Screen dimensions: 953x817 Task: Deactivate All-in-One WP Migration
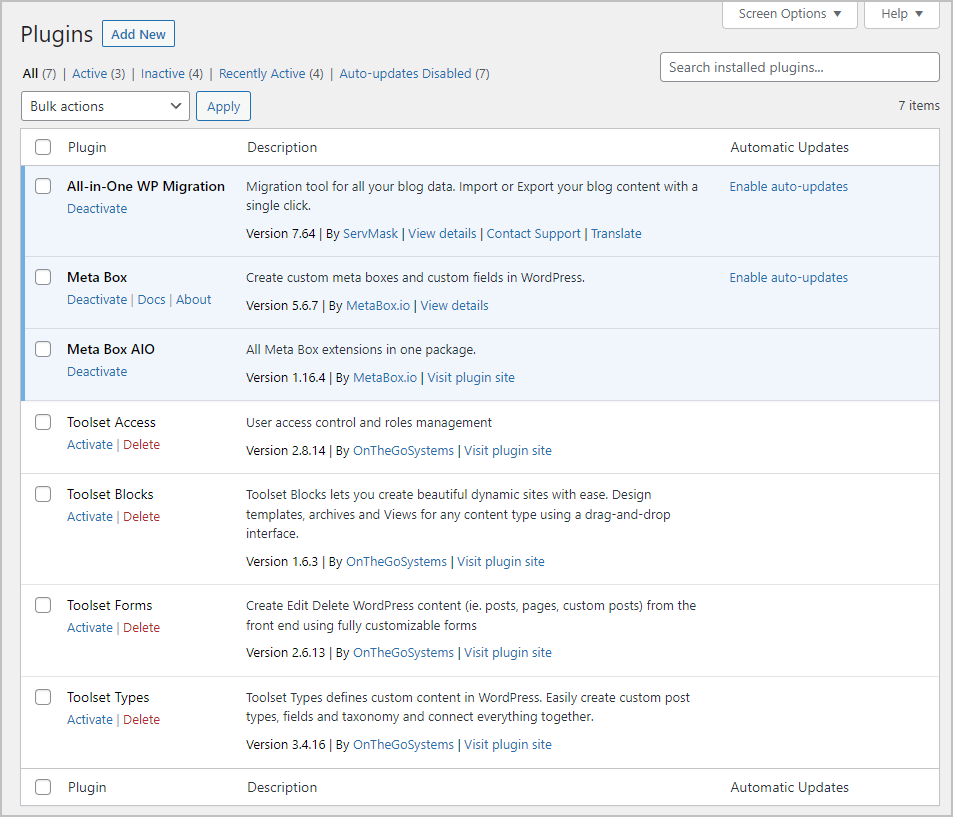pyautogui.click(x=97, y=209)
